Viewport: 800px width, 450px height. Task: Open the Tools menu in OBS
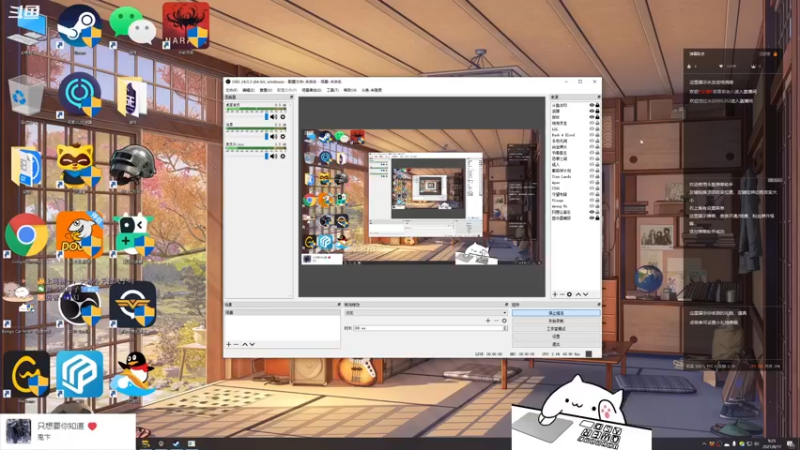(332, 90)
